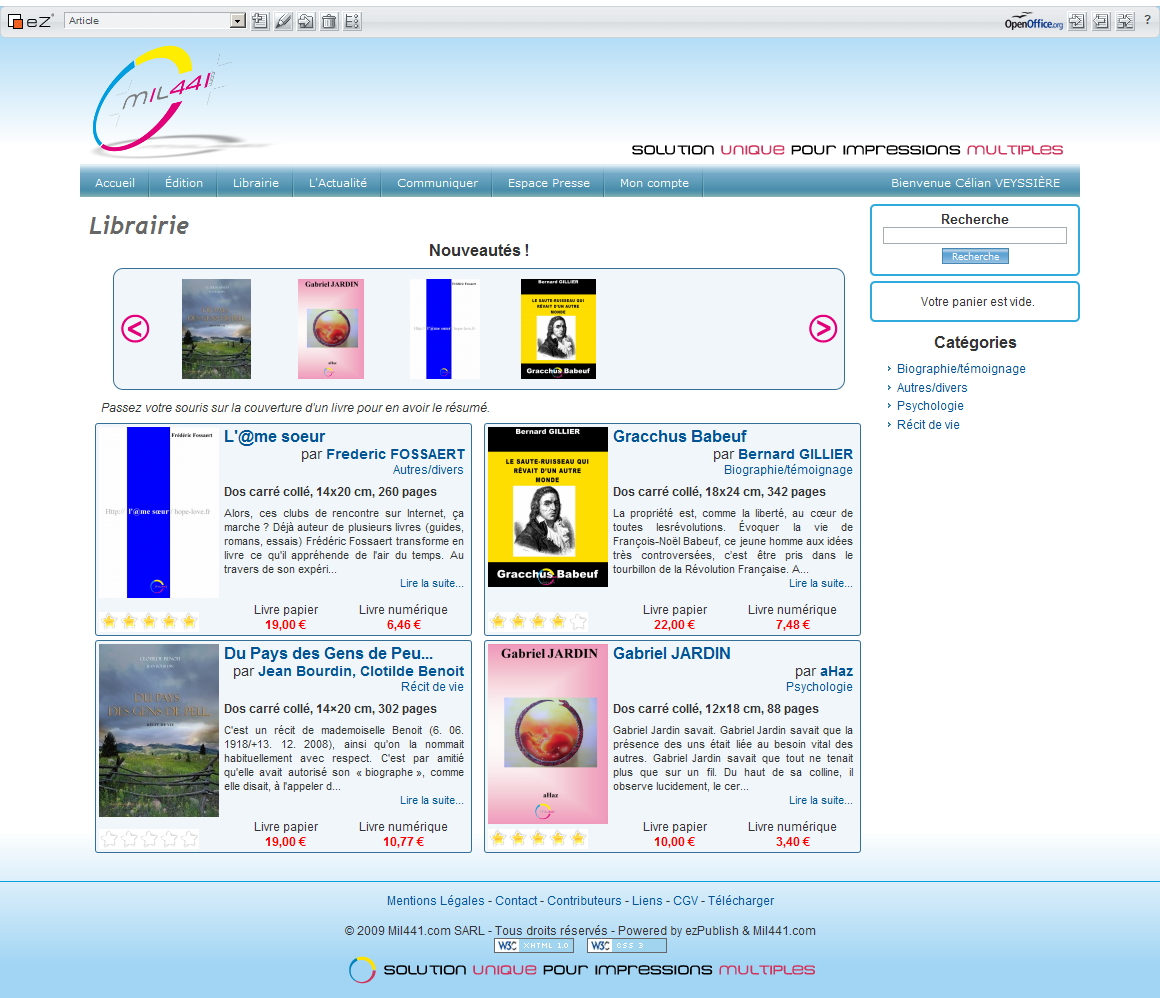Open the Biographie/témoignage category link
The image size is (1160, 998).
point(960,369)
